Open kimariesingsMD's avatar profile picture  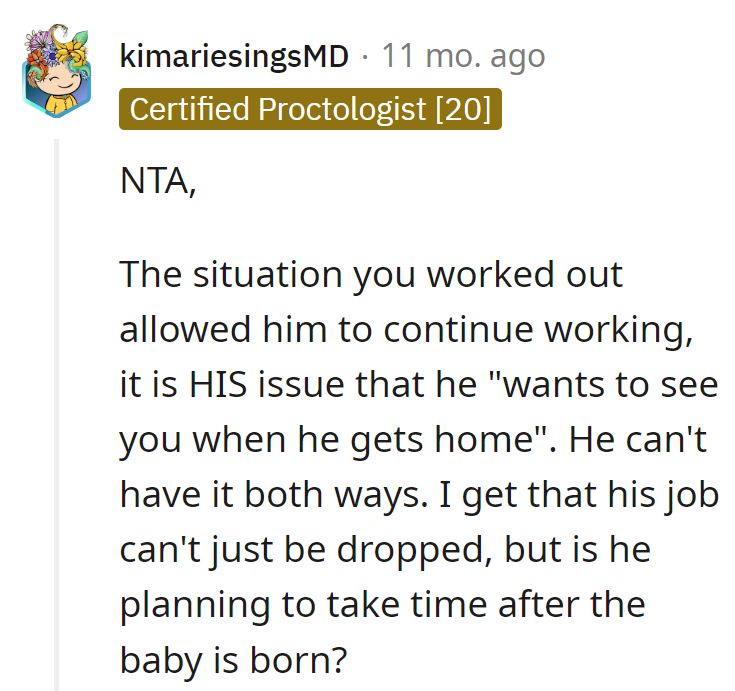pyautogui.click(x=57, y=70)
